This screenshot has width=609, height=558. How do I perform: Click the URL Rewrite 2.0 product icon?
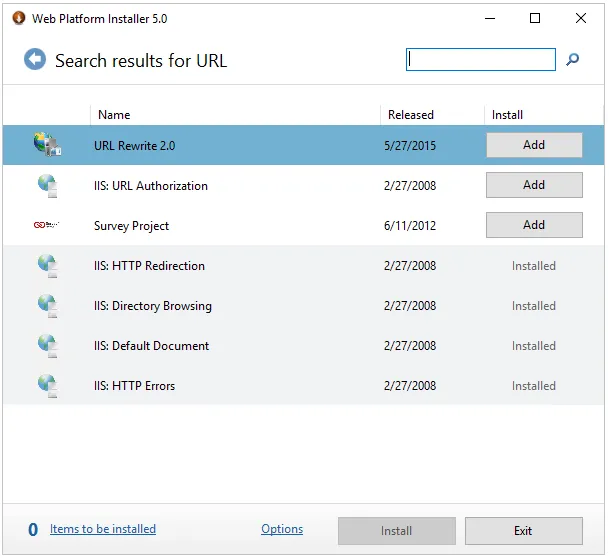coord(47,145)
